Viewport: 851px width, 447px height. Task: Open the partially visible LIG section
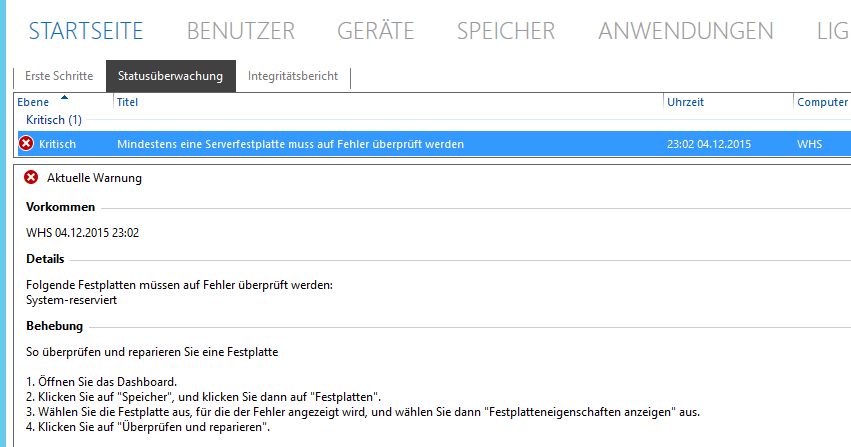coord(832,31)
